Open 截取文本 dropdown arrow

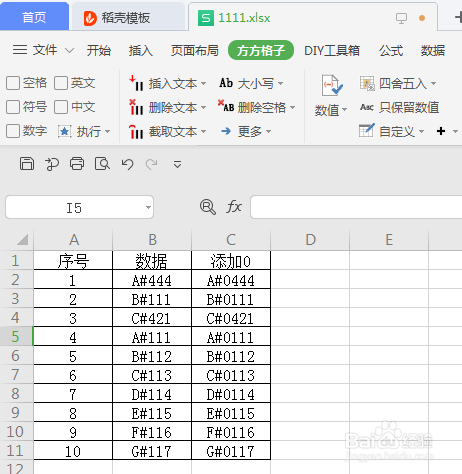coord(203,132)
